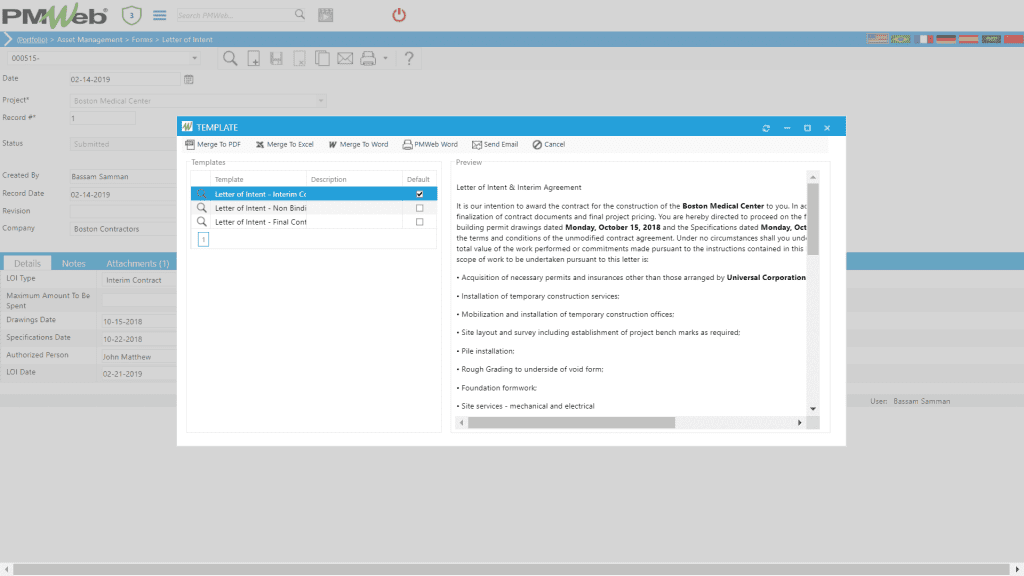Open the record selector dropdown 000515-

click(x=194, y=58)
